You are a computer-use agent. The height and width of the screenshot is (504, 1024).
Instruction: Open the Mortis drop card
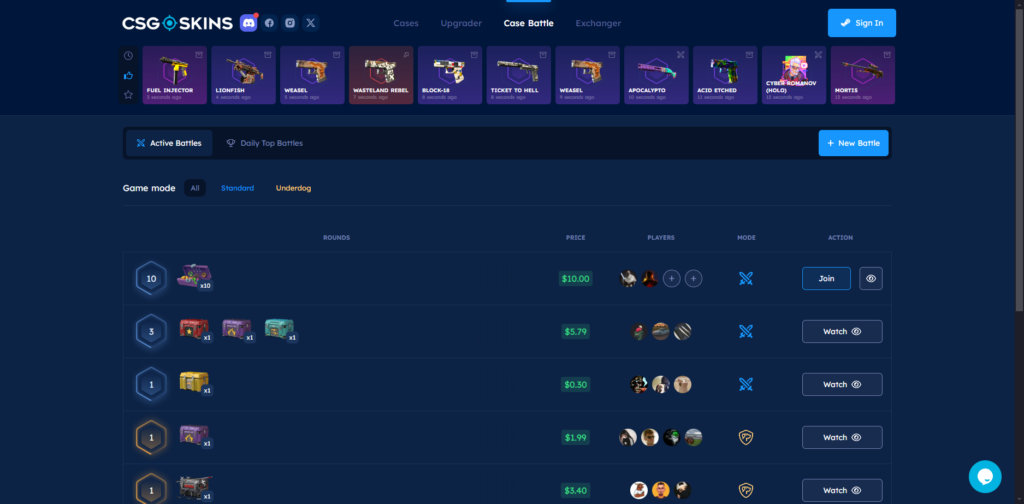pyautogui.click(x=863, y=75)
